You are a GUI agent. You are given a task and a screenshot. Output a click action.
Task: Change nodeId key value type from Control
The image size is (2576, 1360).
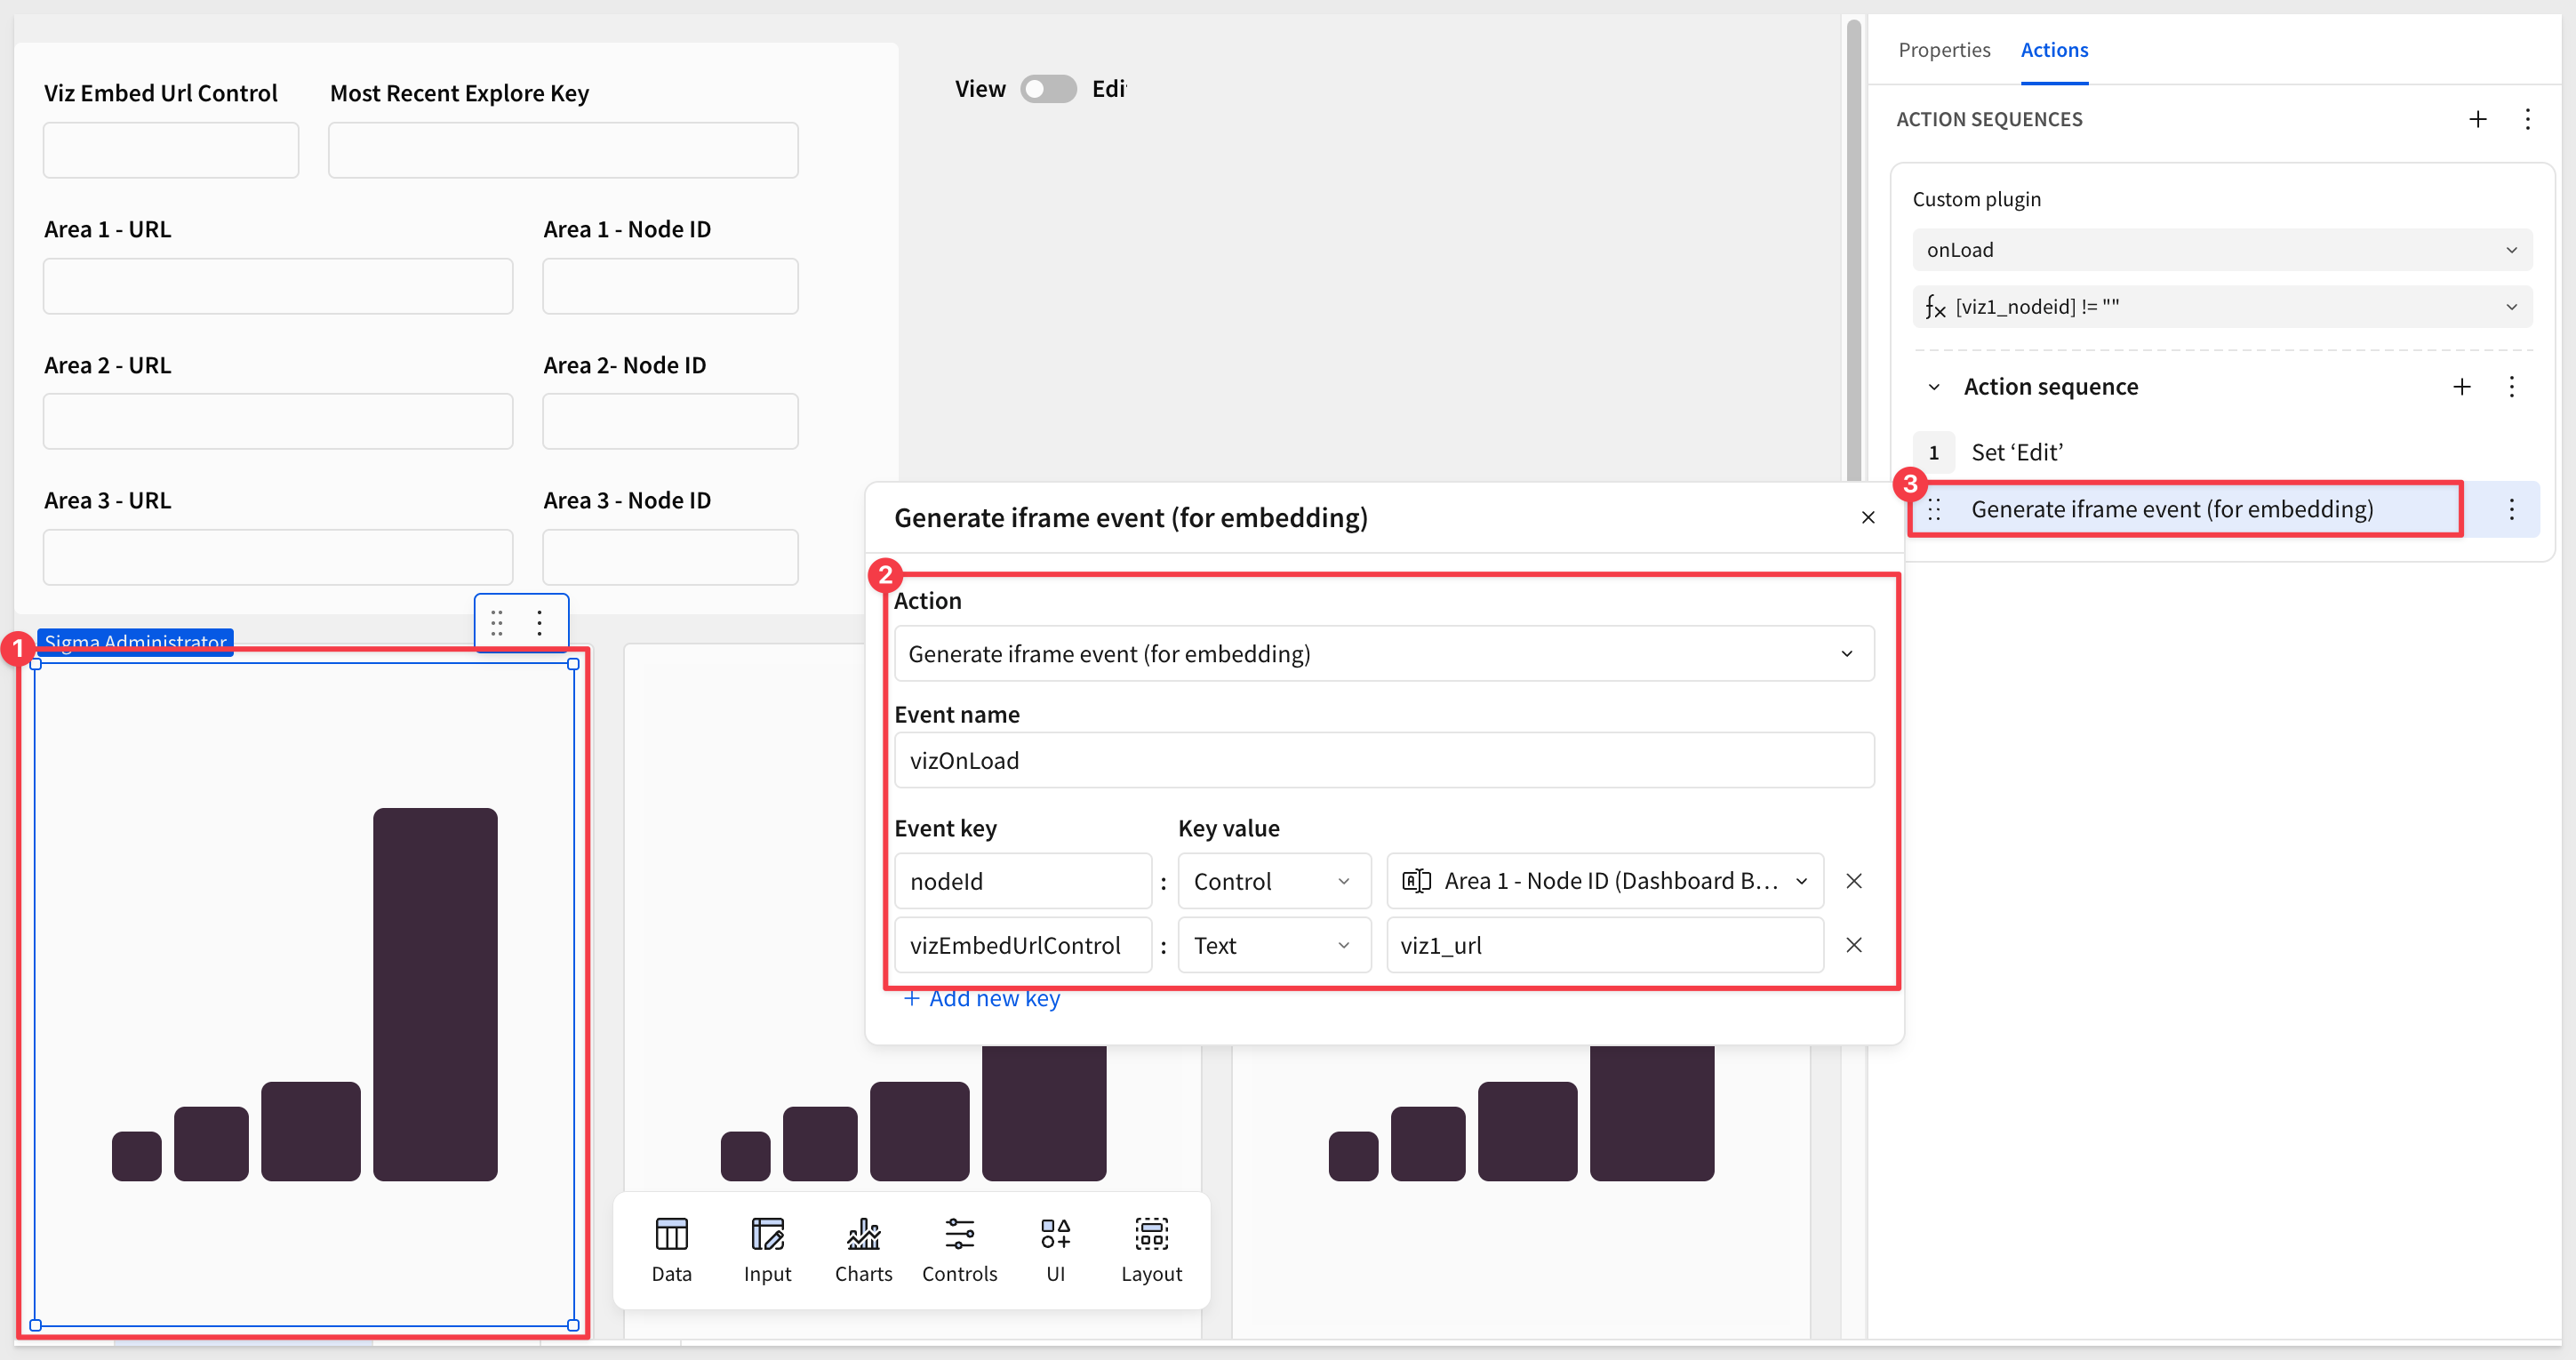1272,881
